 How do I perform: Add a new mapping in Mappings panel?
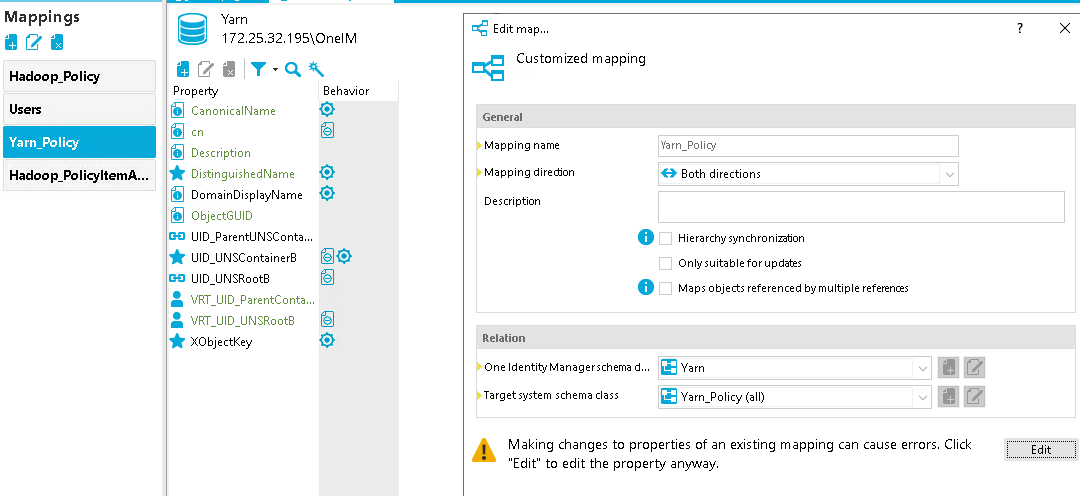11,42
